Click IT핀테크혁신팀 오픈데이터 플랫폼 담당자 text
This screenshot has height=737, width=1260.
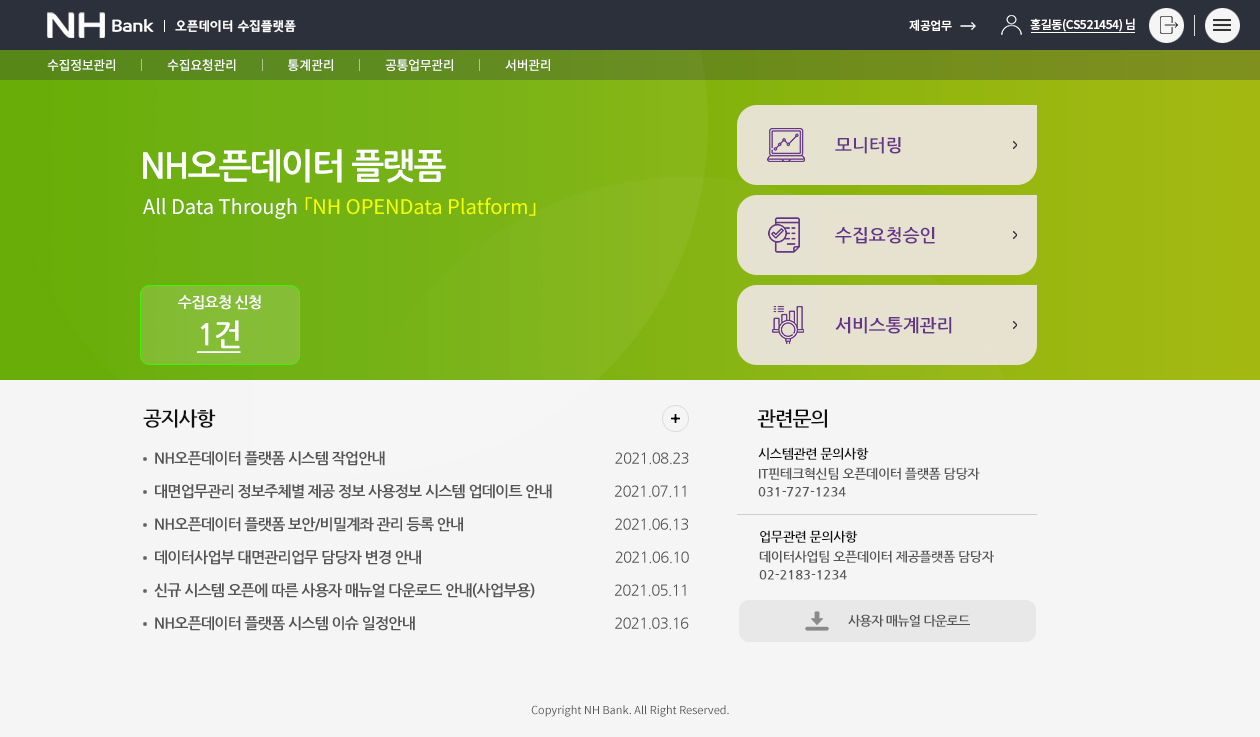pos(869,474)
